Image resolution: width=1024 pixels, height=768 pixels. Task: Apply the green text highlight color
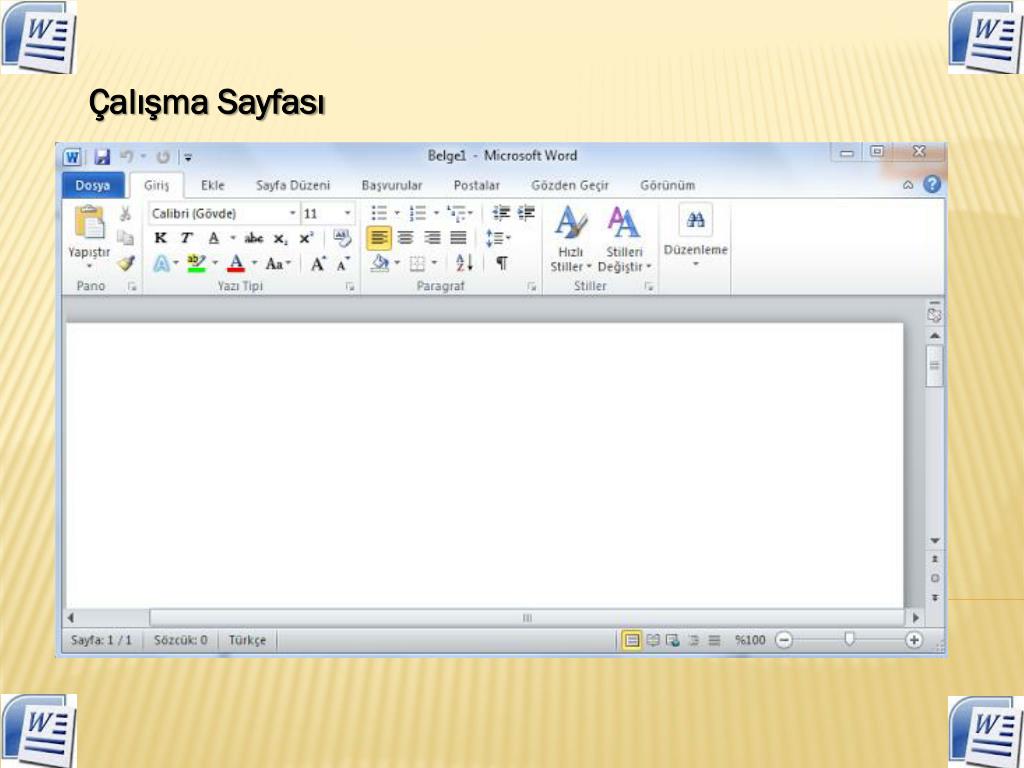(196, 264)
